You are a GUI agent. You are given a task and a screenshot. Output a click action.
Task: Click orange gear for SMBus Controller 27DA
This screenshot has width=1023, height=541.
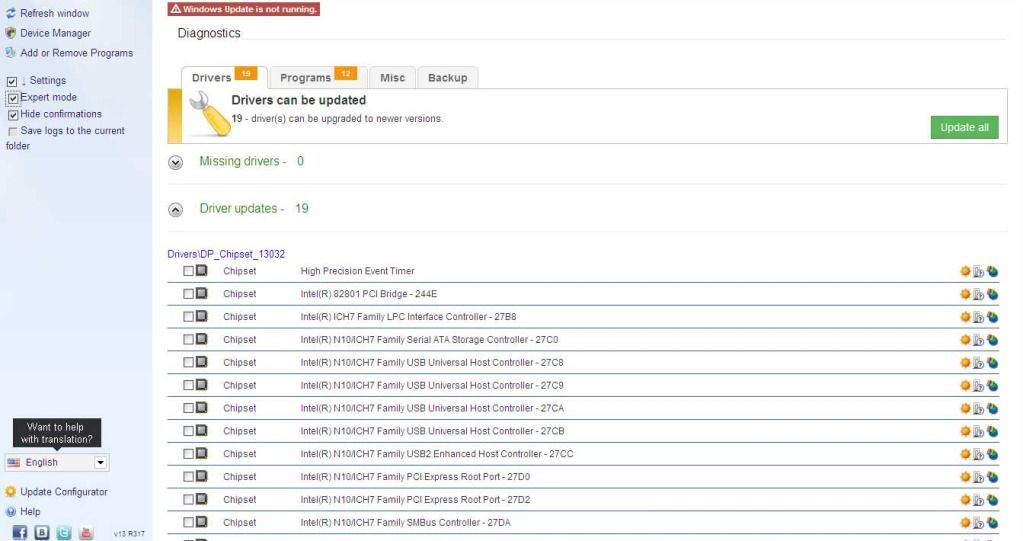click(966, 522)
